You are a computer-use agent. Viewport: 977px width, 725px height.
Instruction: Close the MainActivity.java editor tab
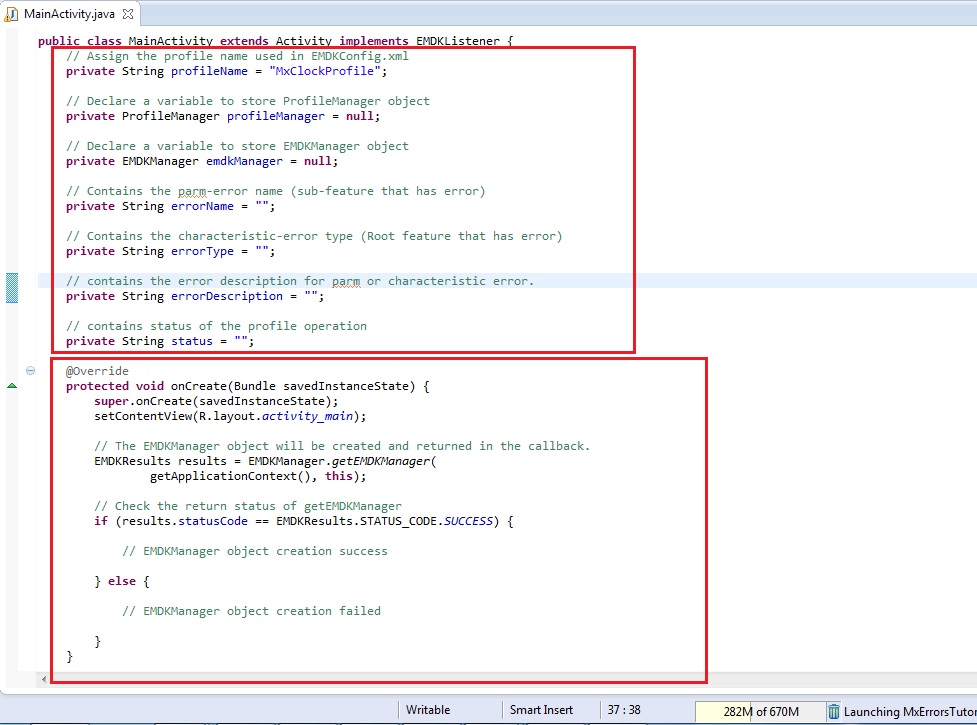click(x=129, y=14)
